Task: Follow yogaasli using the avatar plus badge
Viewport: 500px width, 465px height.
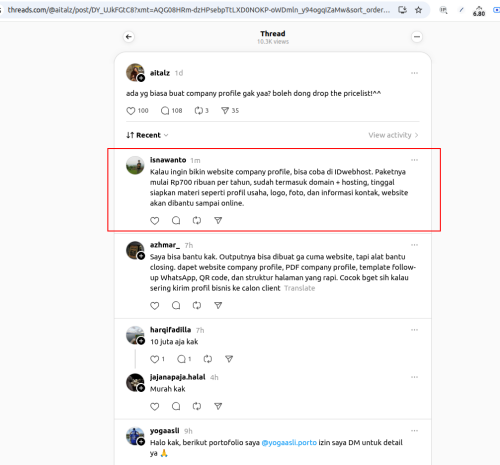Action: 141,442
